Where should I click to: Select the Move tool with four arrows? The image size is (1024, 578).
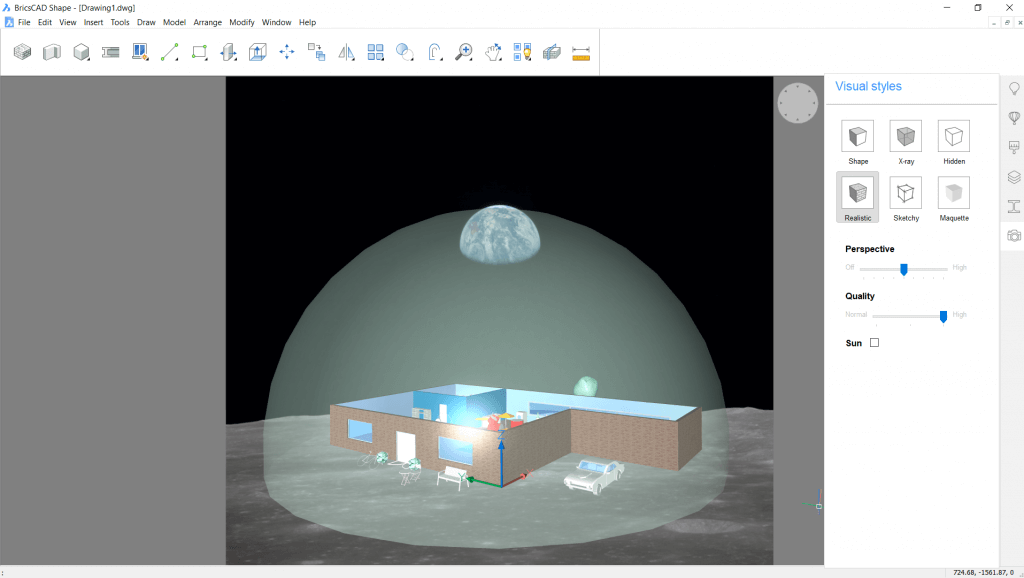(287, 52)
